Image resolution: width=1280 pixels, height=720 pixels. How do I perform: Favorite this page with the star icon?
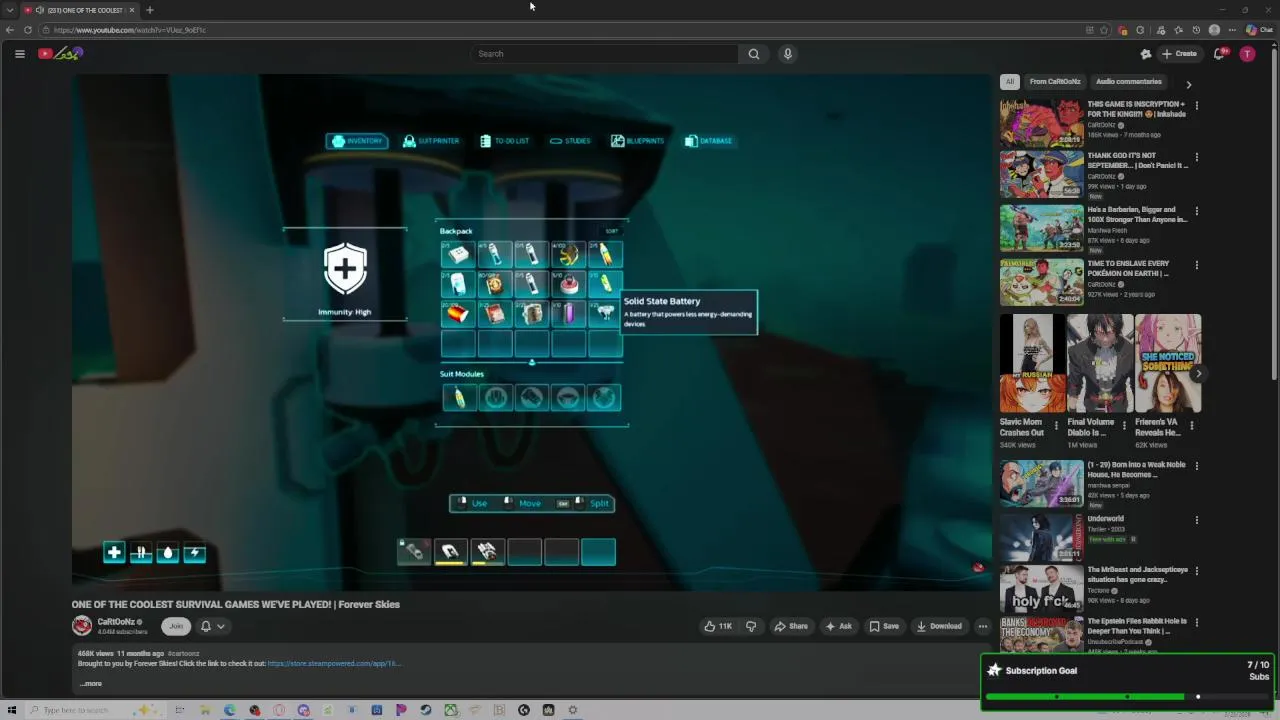1104,30
